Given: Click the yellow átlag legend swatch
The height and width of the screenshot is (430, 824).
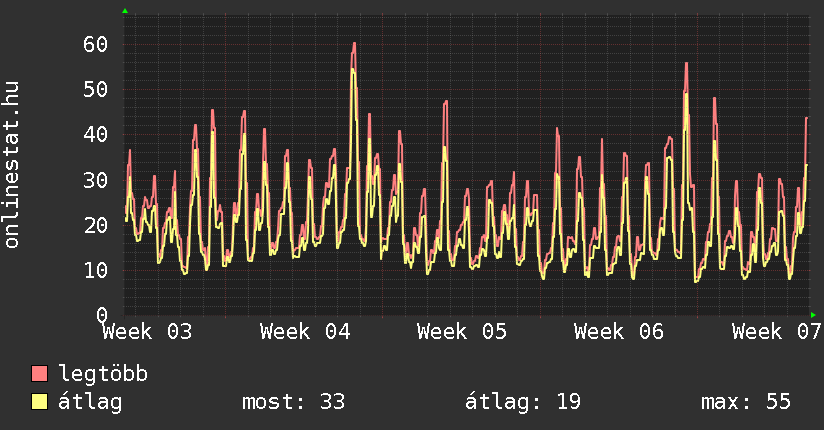Looking at the screenshot, I should click(x=40, y=402).
